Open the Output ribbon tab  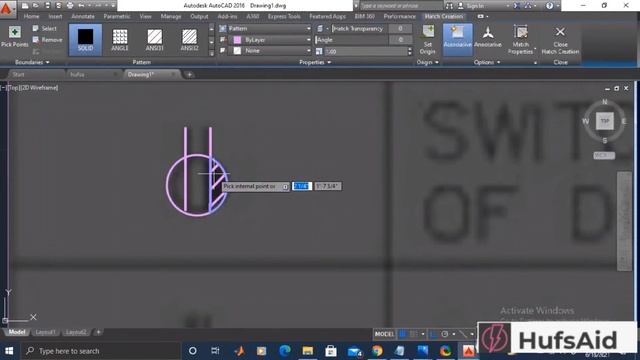(x=199, y=16)
